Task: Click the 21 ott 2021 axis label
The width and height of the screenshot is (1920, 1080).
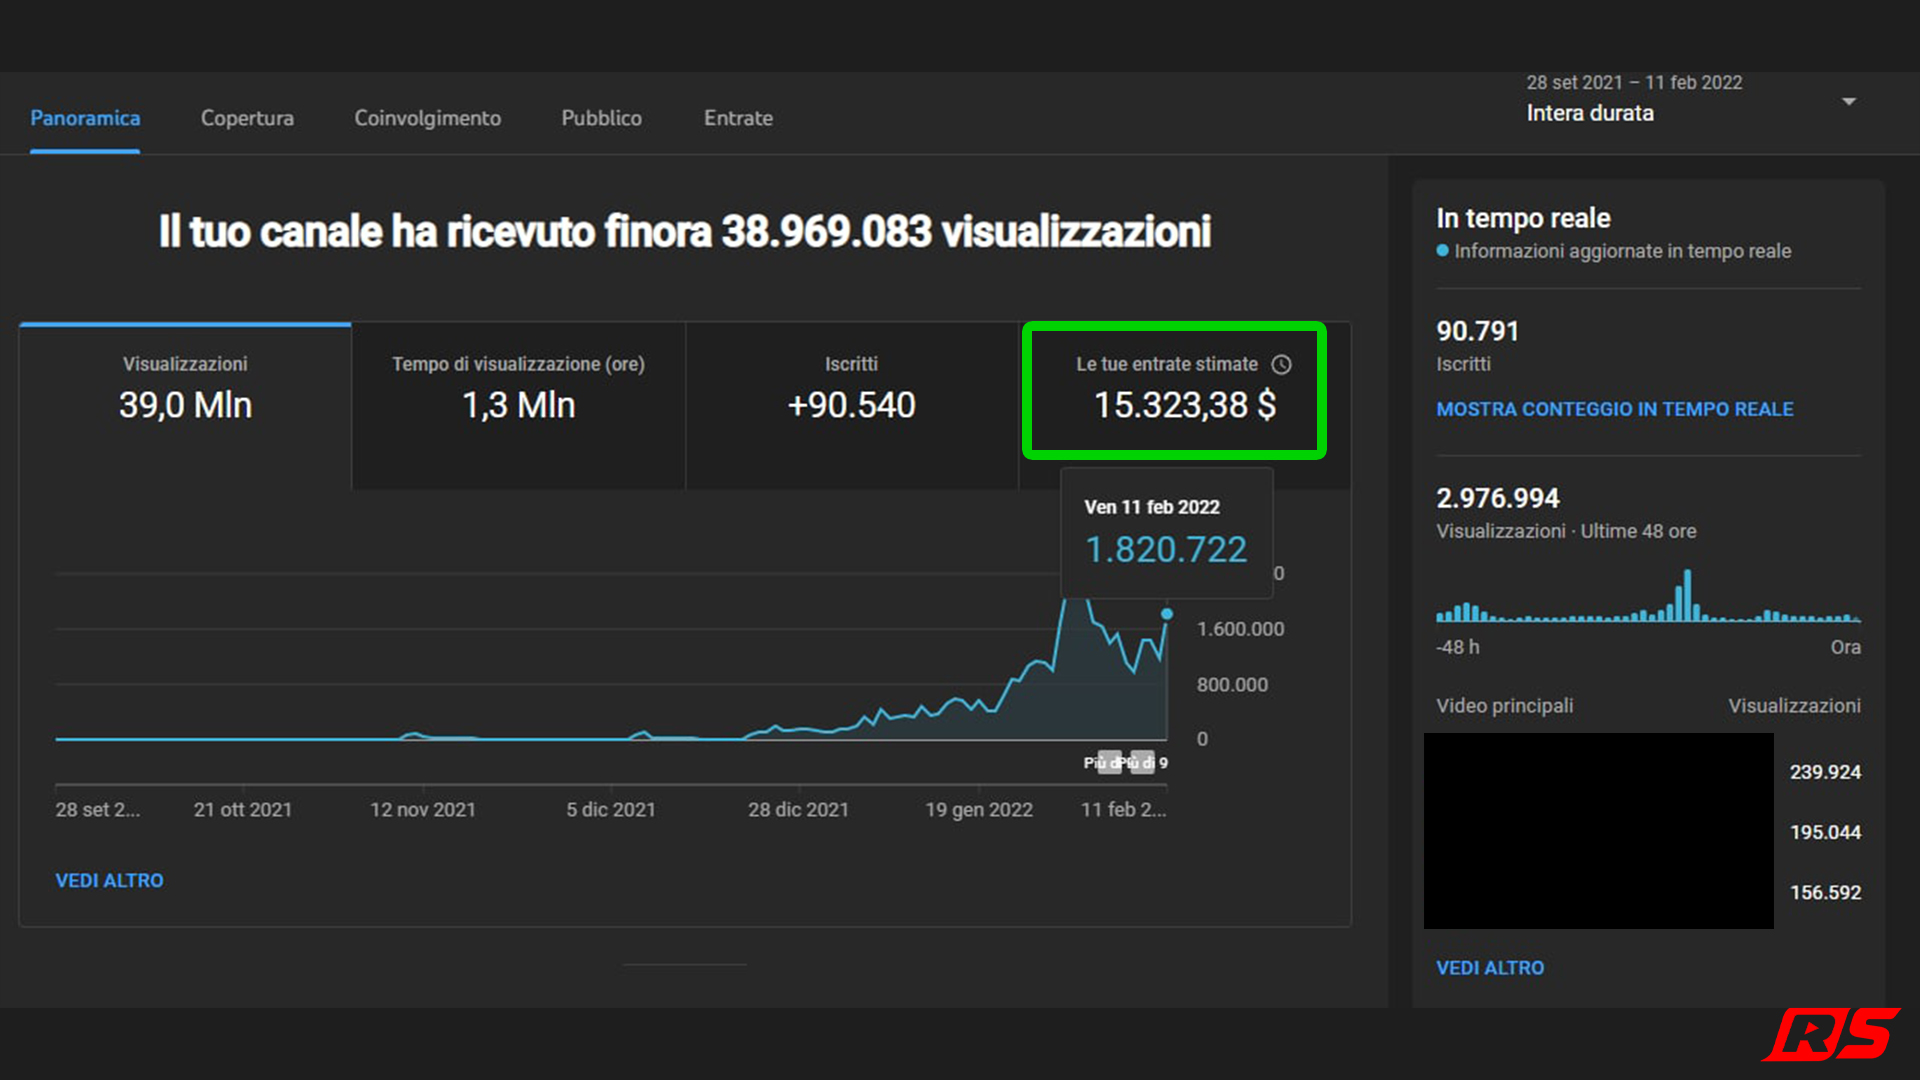Action: [x=243, y=810]
